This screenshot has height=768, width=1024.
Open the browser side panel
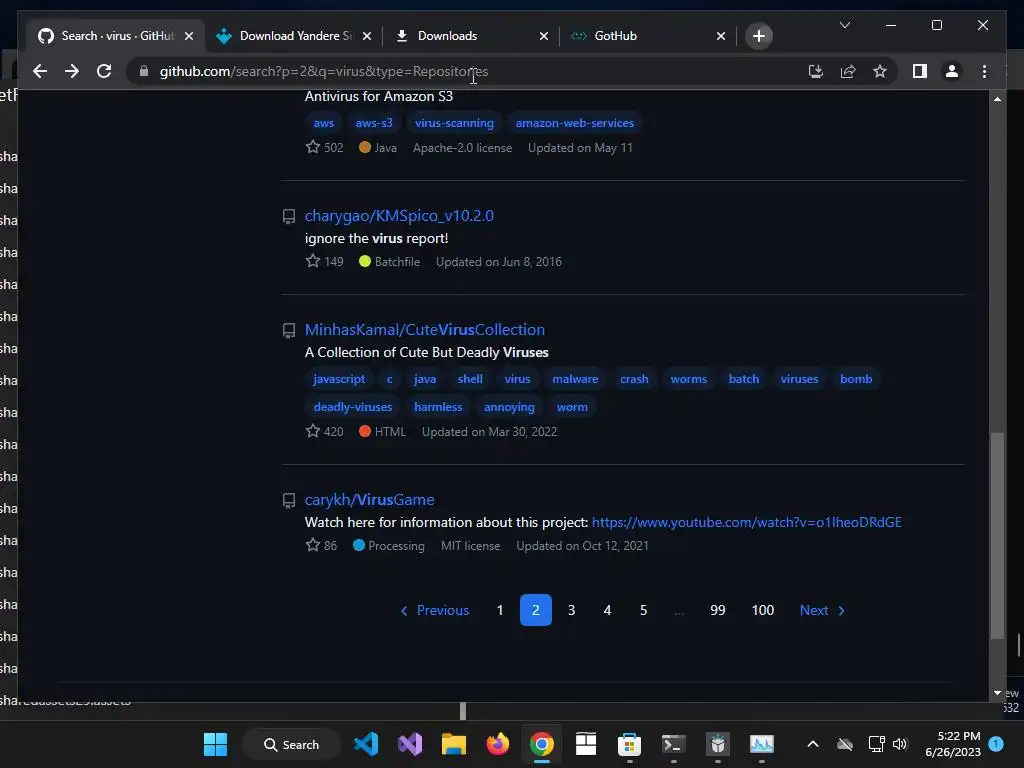tap(920, 71)
